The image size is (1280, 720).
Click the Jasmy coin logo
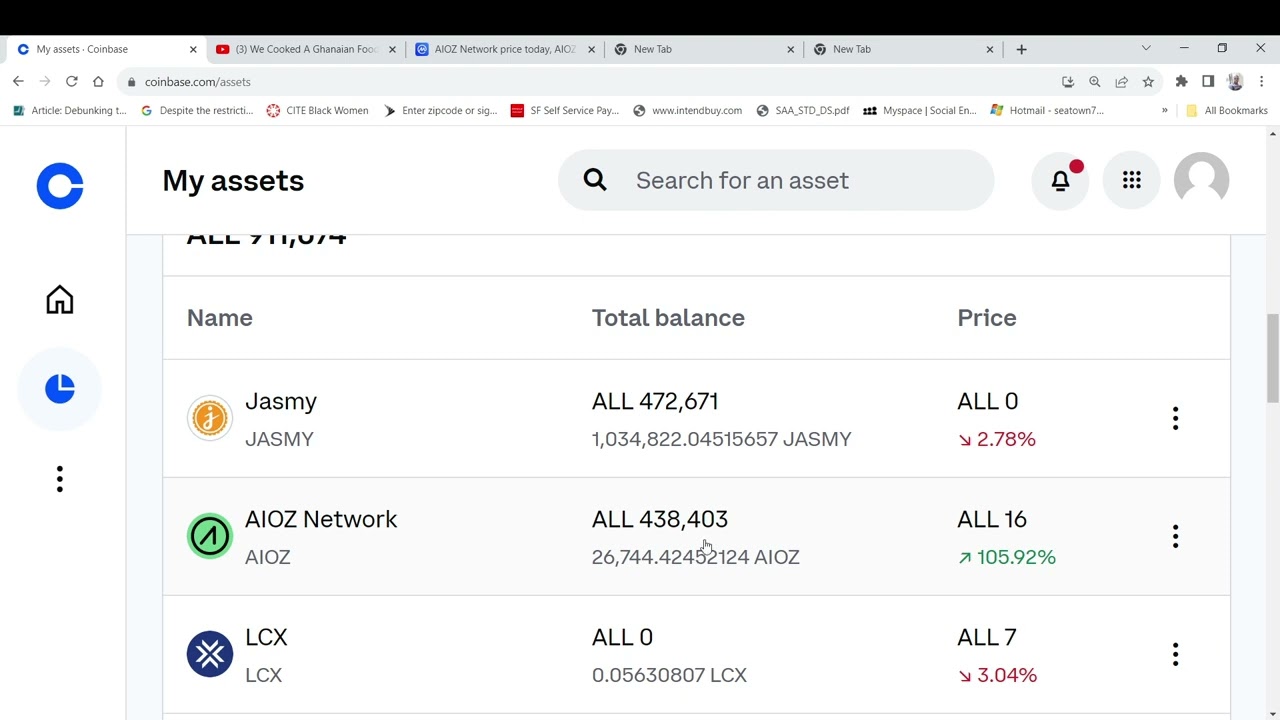click(x=210, y=419)
